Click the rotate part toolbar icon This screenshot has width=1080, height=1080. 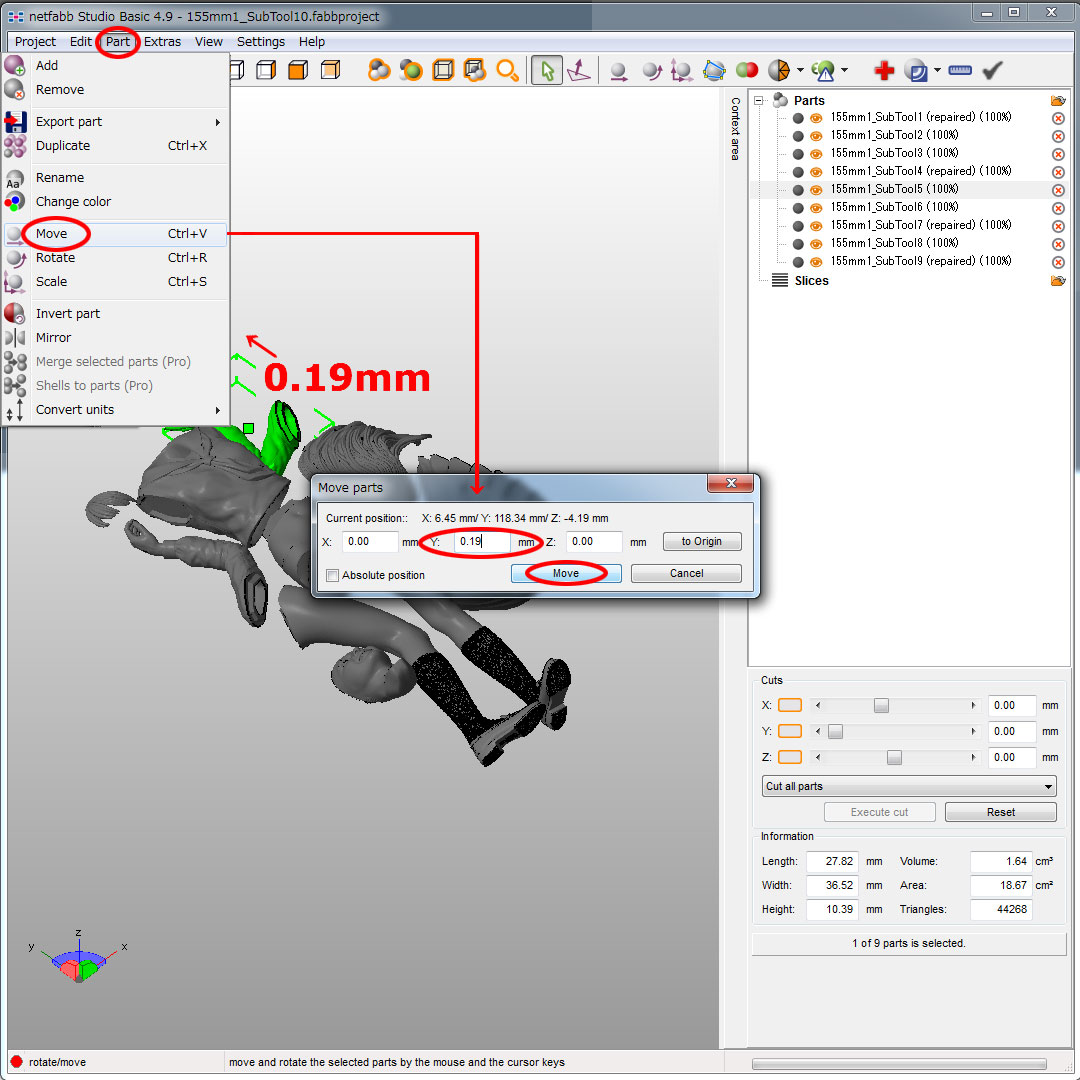[652, 71]
